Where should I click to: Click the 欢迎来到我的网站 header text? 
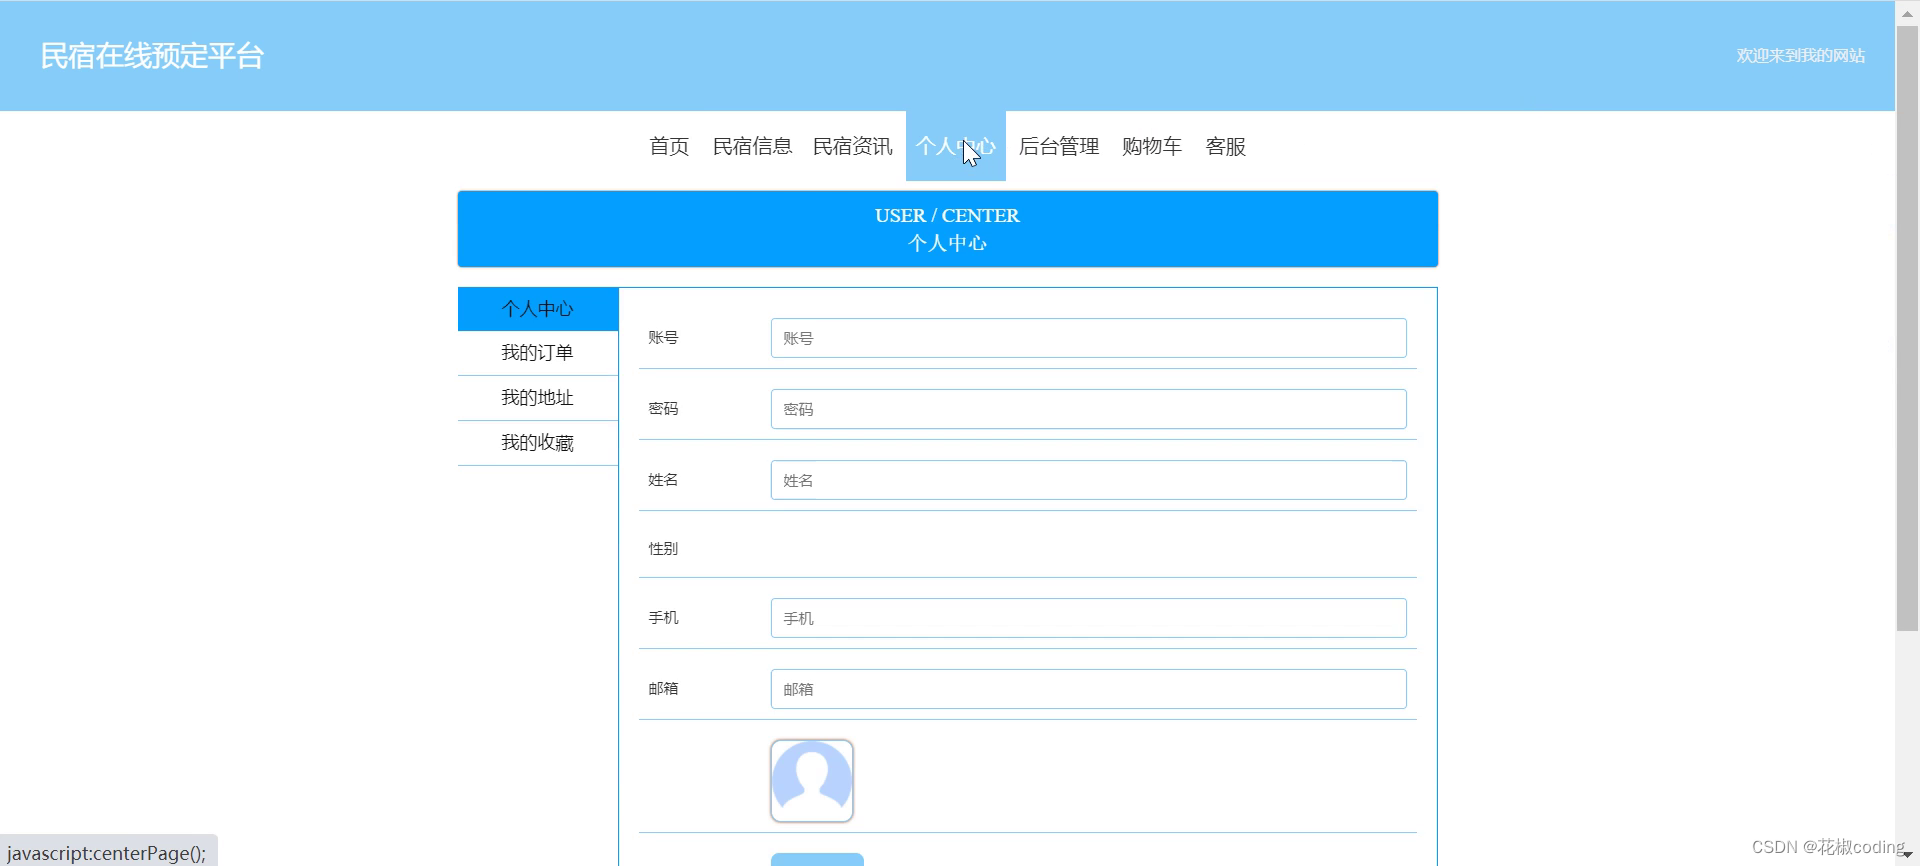coord(1800,56)
